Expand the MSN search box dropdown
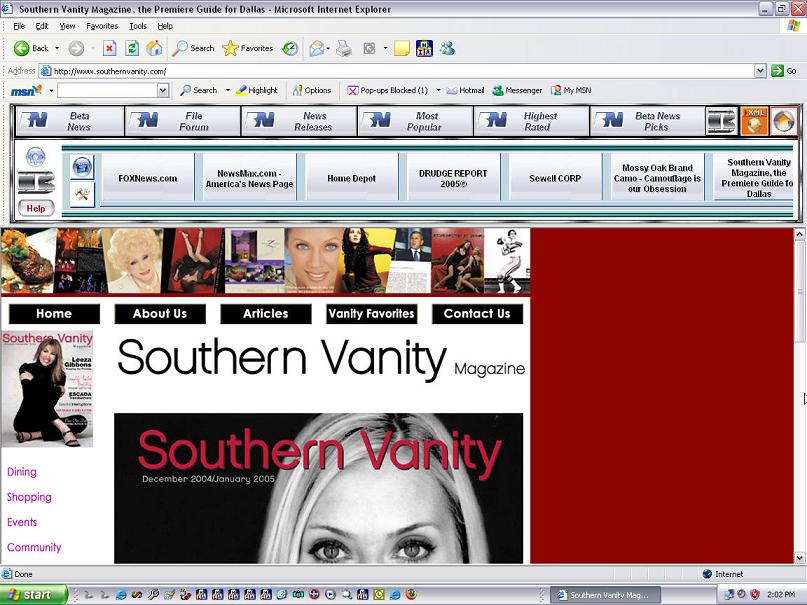 (x=163, y=91)
